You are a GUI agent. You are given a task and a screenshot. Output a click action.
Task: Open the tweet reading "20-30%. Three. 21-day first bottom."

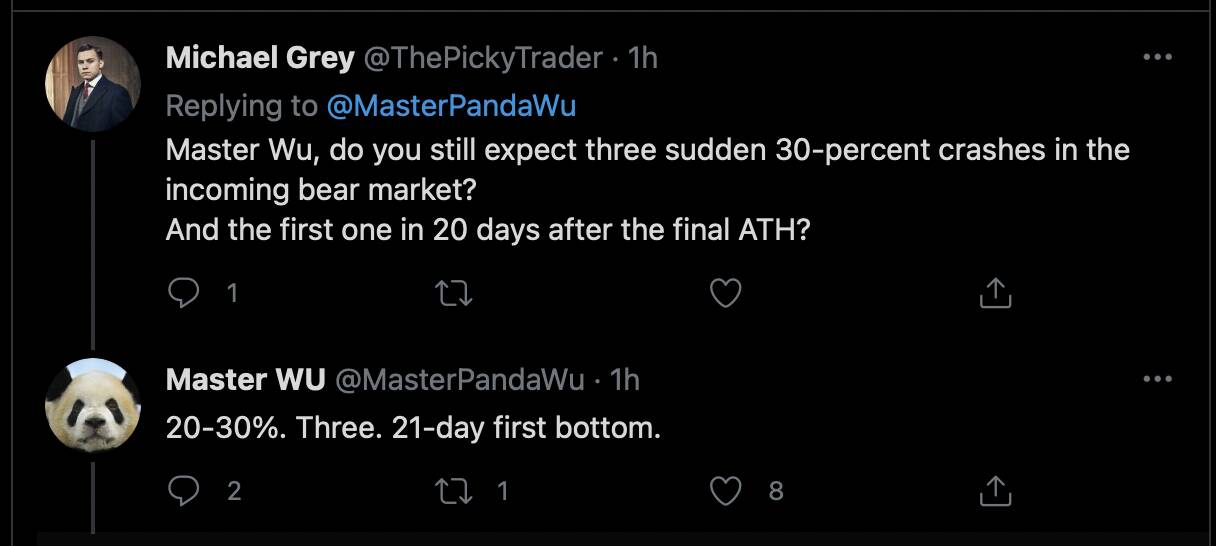click(413, 429)
